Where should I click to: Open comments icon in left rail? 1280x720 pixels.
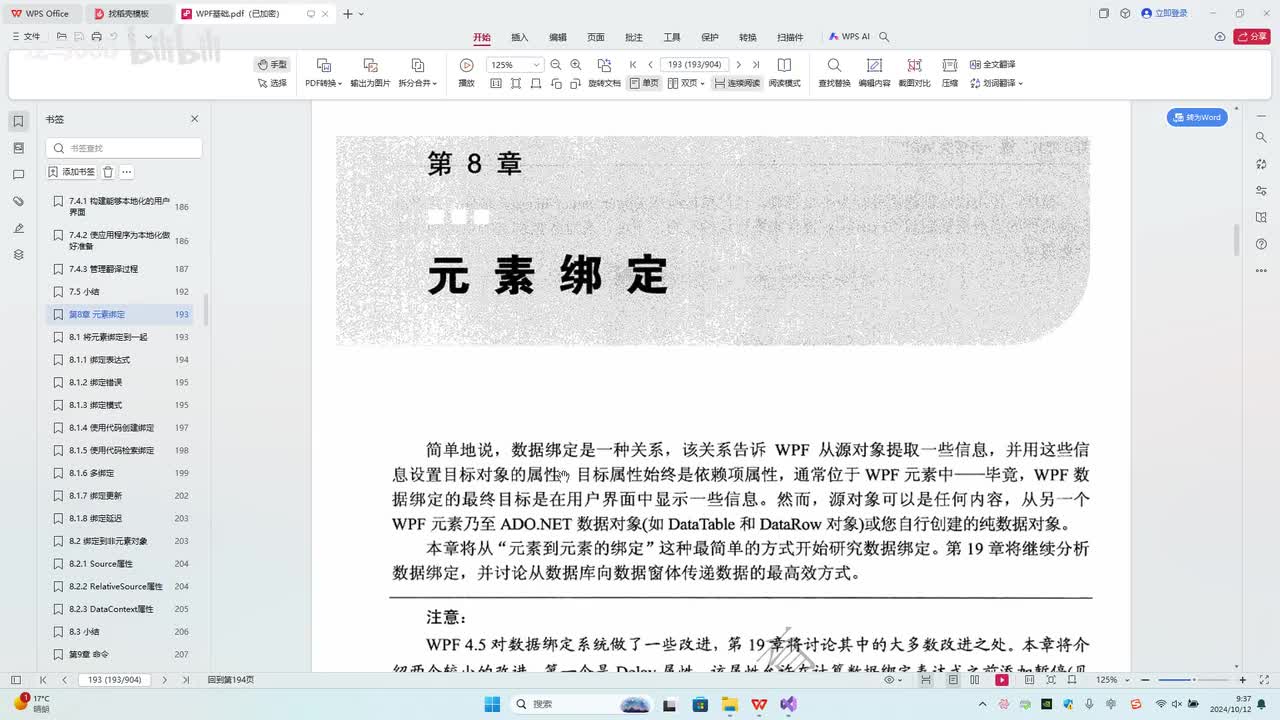point(18,175)
